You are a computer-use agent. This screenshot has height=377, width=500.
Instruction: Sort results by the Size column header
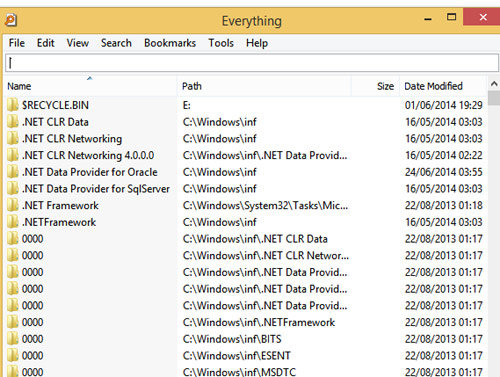point(375,86)
